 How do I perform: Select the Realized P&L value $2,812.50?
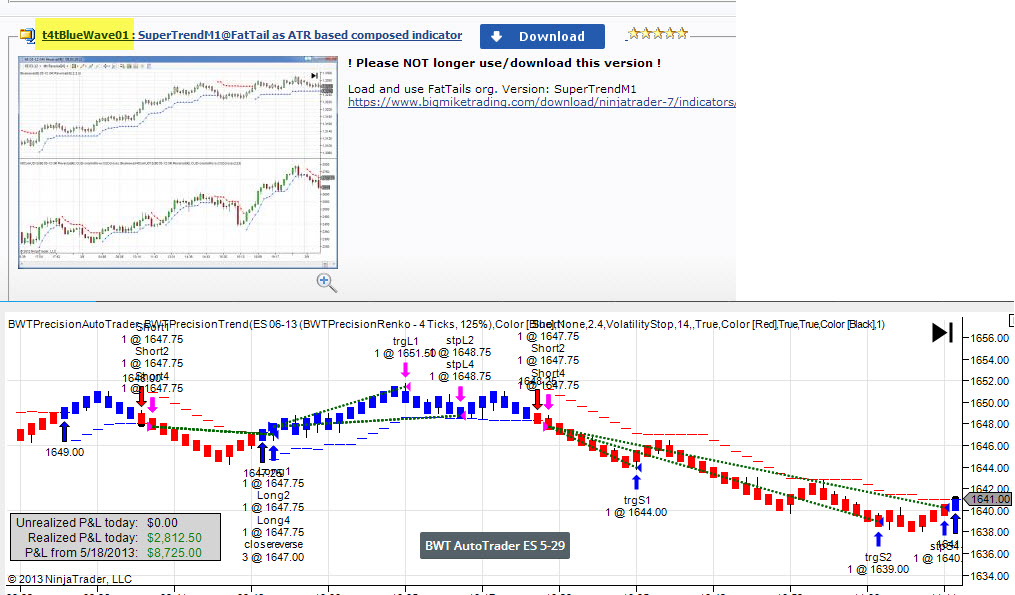(x=174, y=537)
